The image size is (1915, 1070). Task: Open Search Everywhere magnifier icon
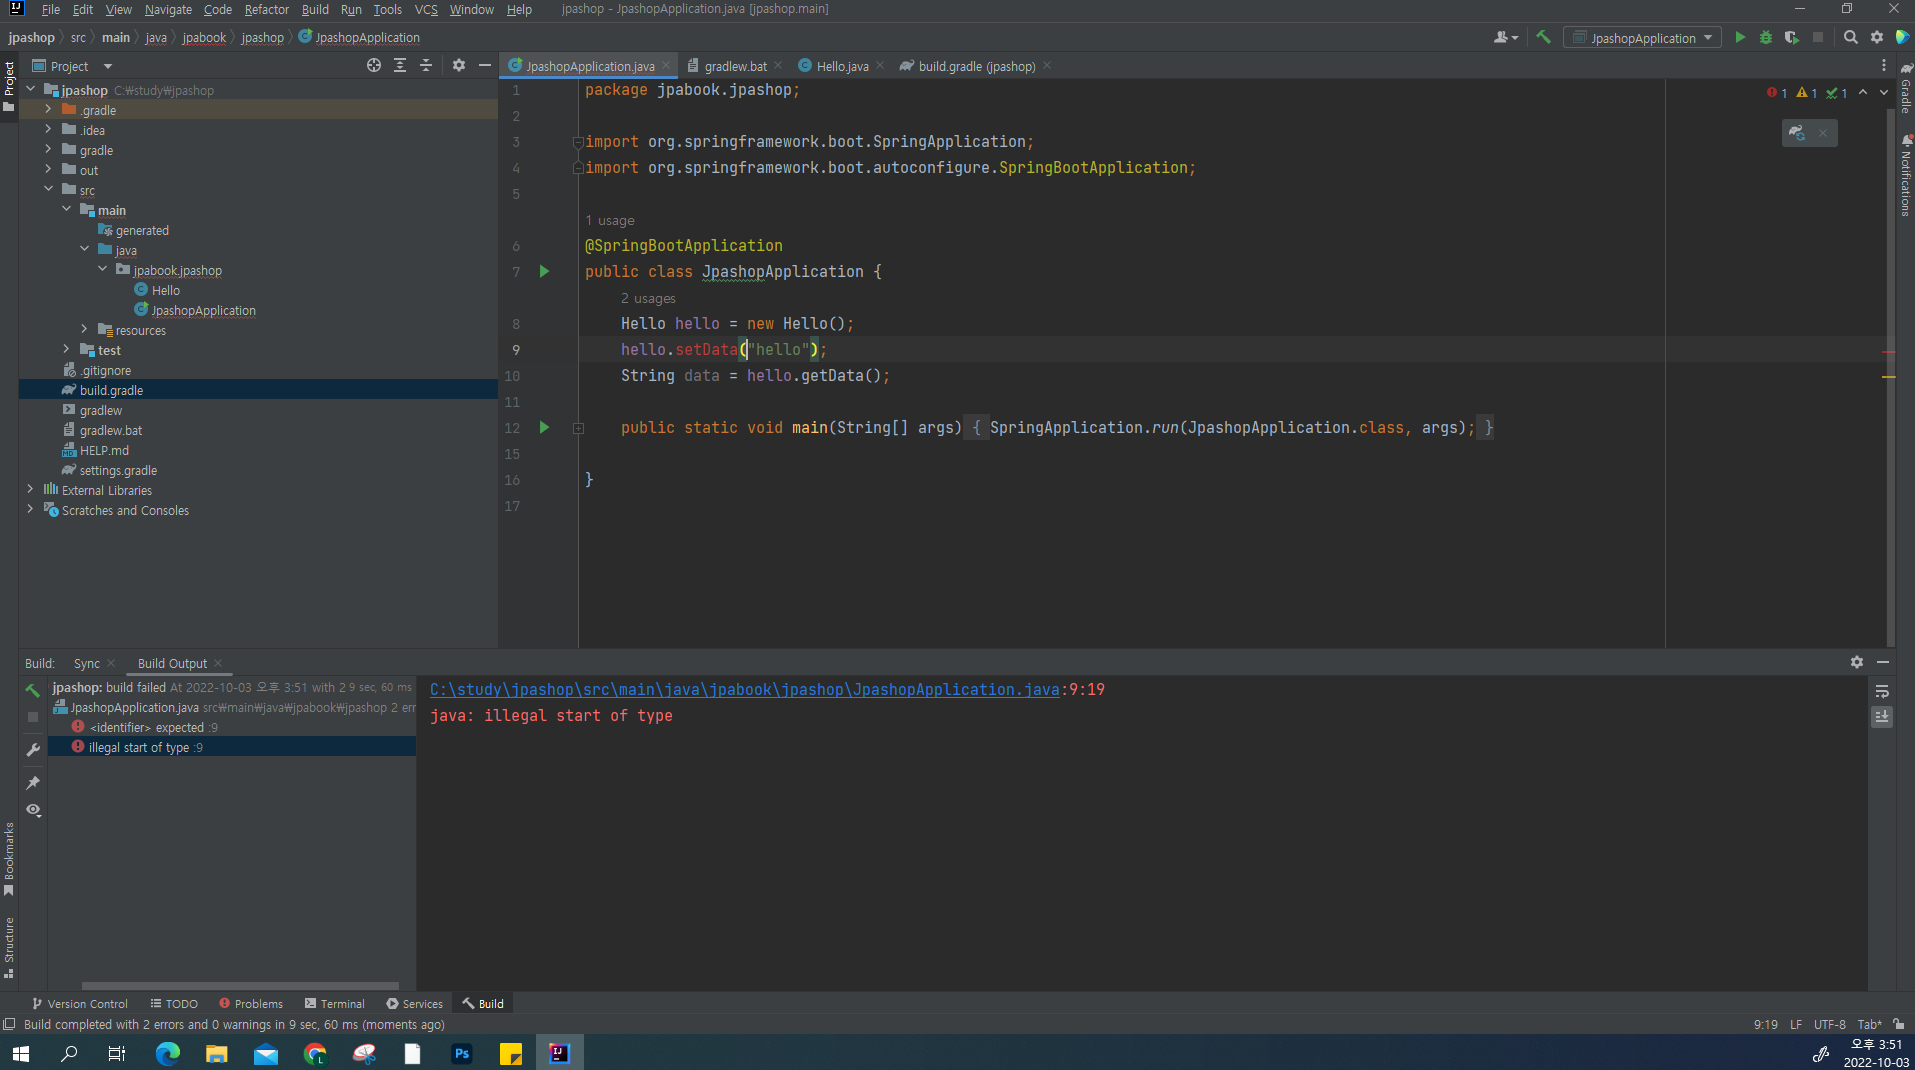tap(1851, 37)
